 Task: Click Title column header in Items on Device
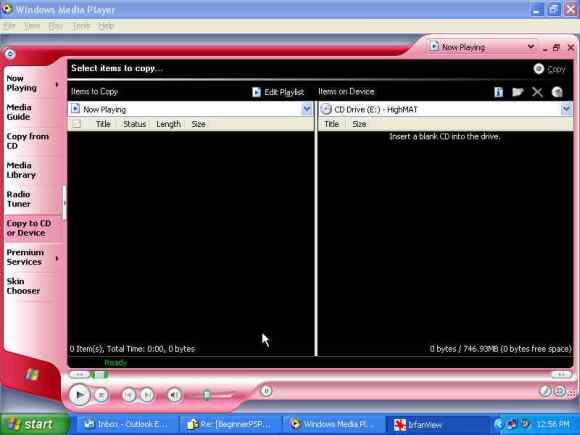[x=331, y=124]
